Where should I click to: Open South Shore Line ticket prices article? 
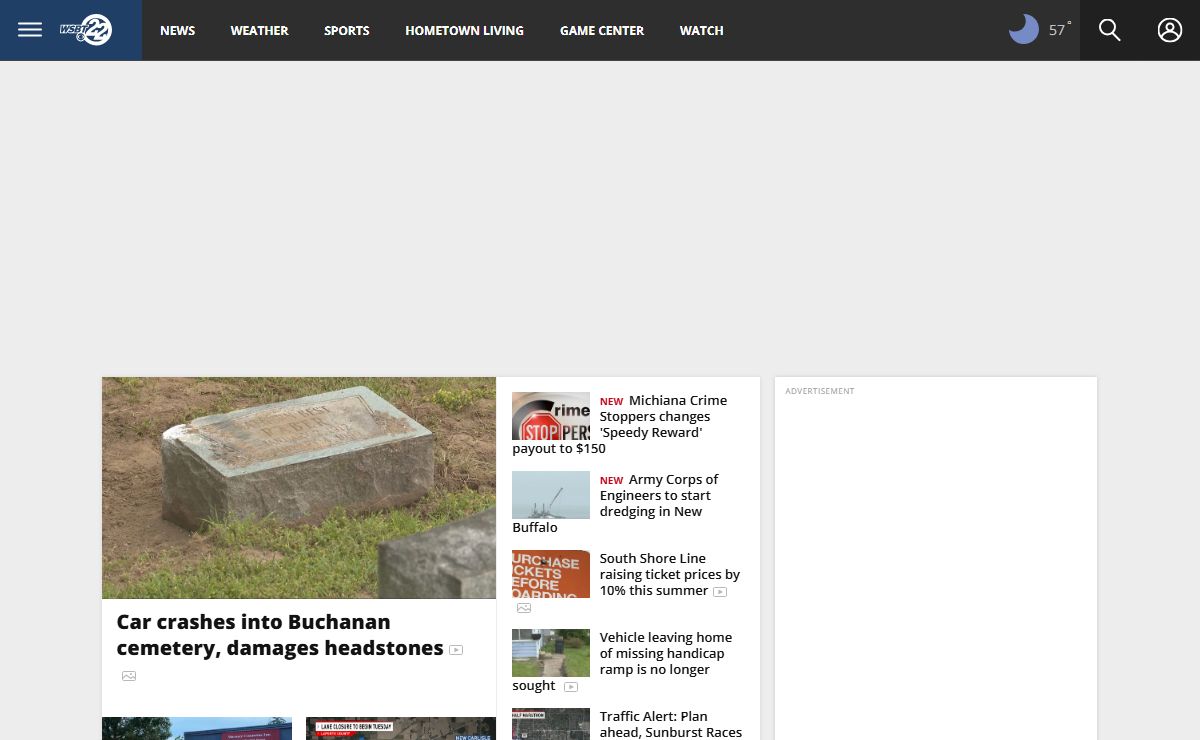click(x=669, y=574)
